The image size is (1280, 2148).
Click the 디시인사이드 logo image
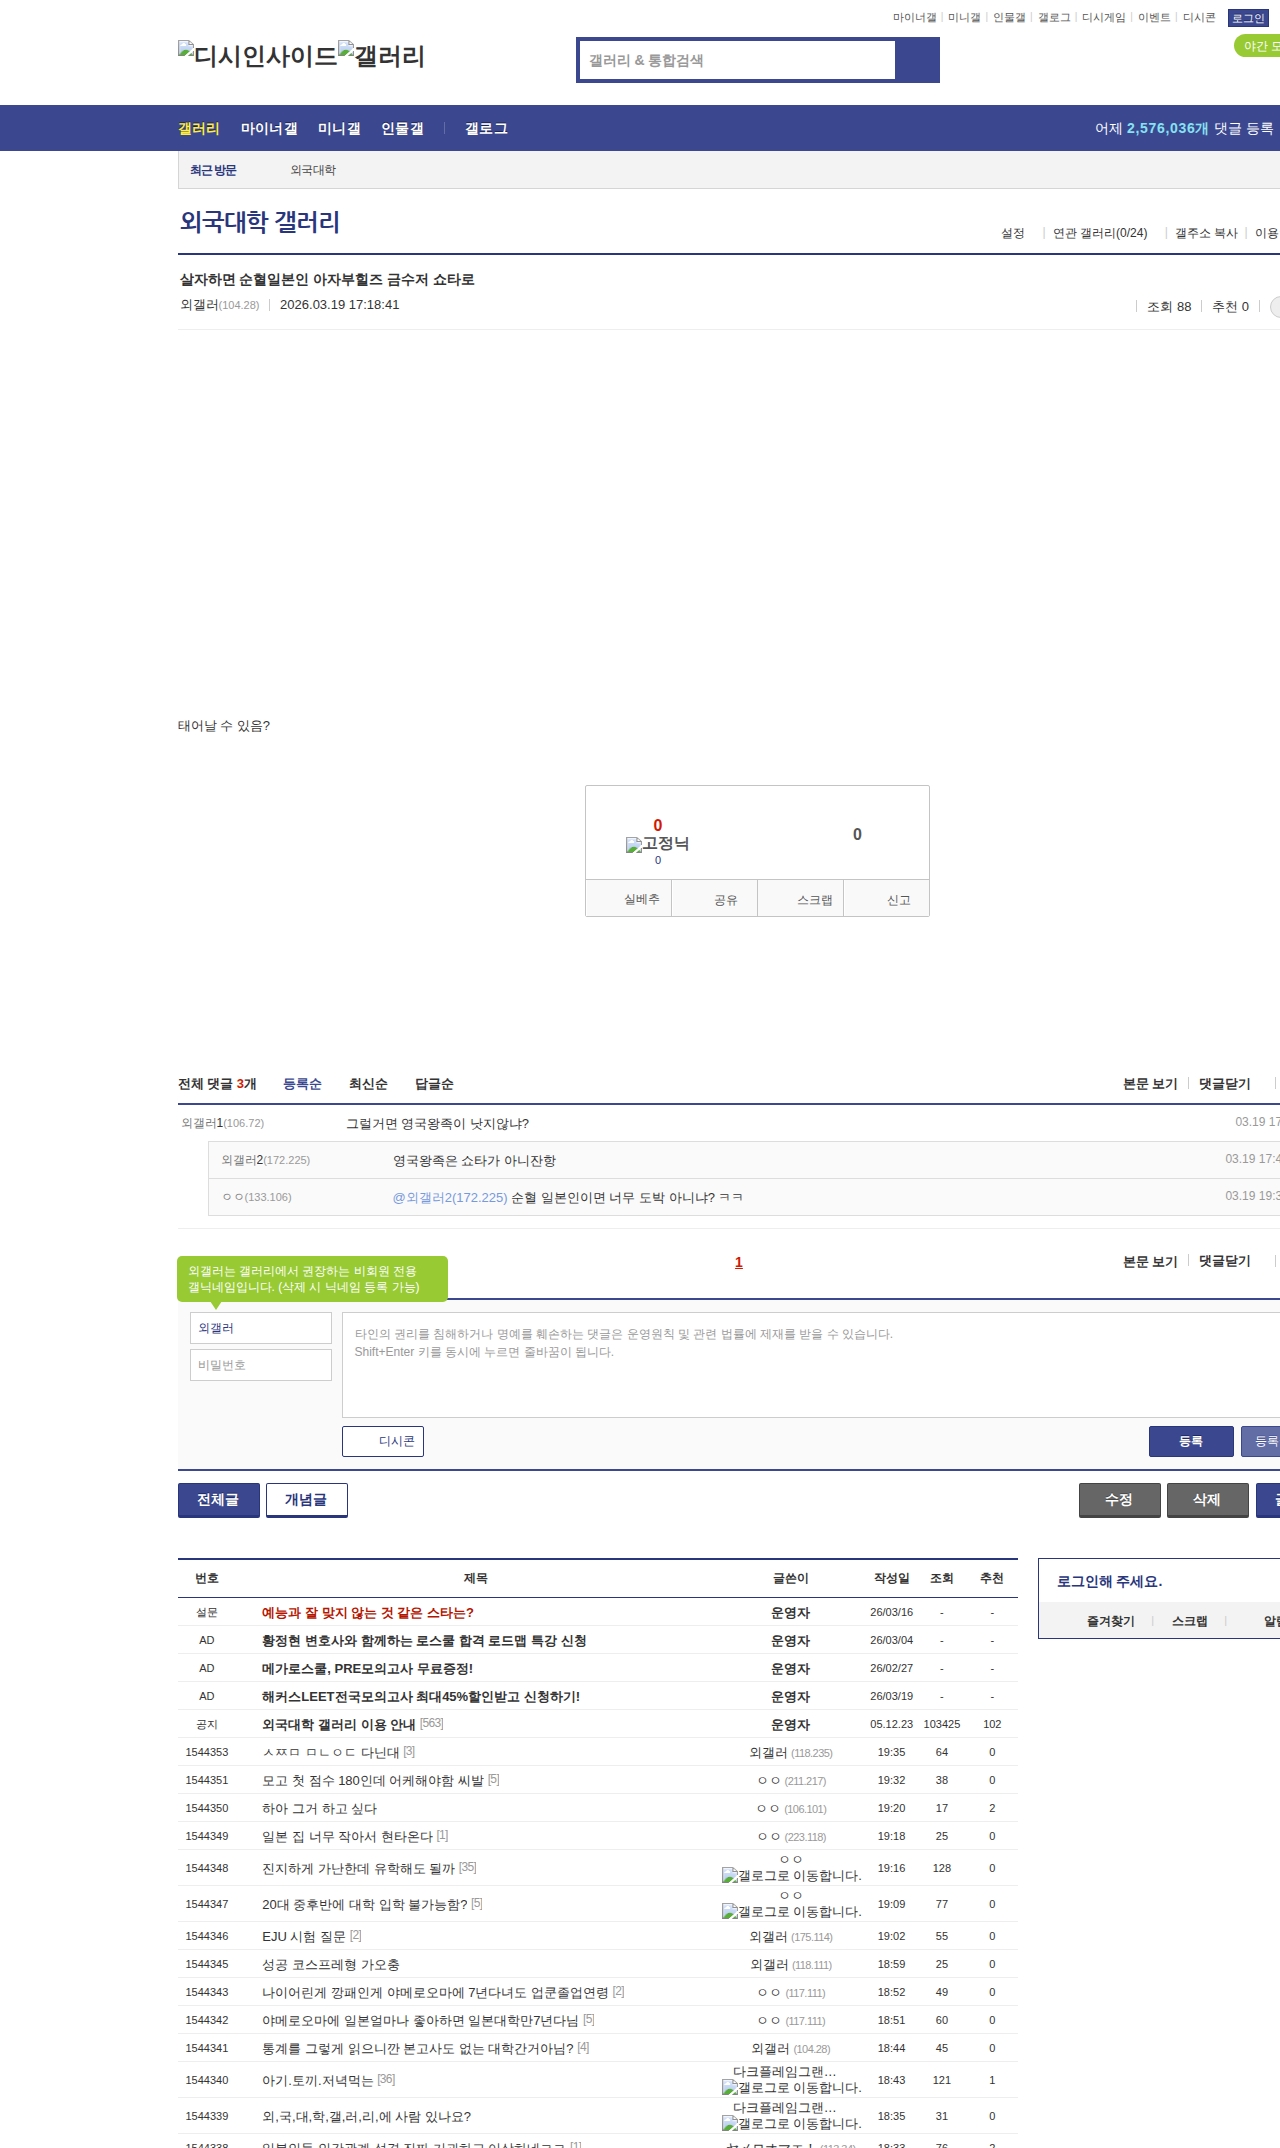click(x=258, y=56)
